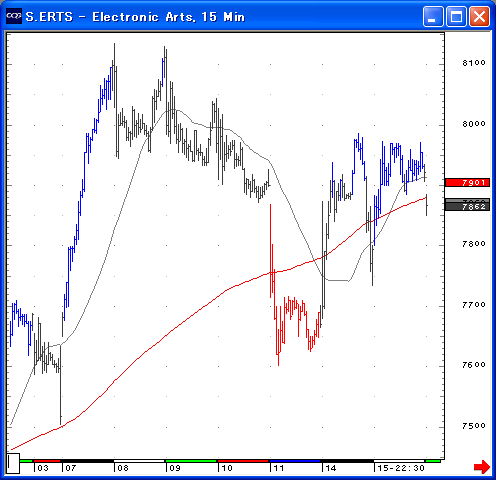The image size is (496, 480).
Task: Click the 07 date label on time axis
Action: [71, 468]
